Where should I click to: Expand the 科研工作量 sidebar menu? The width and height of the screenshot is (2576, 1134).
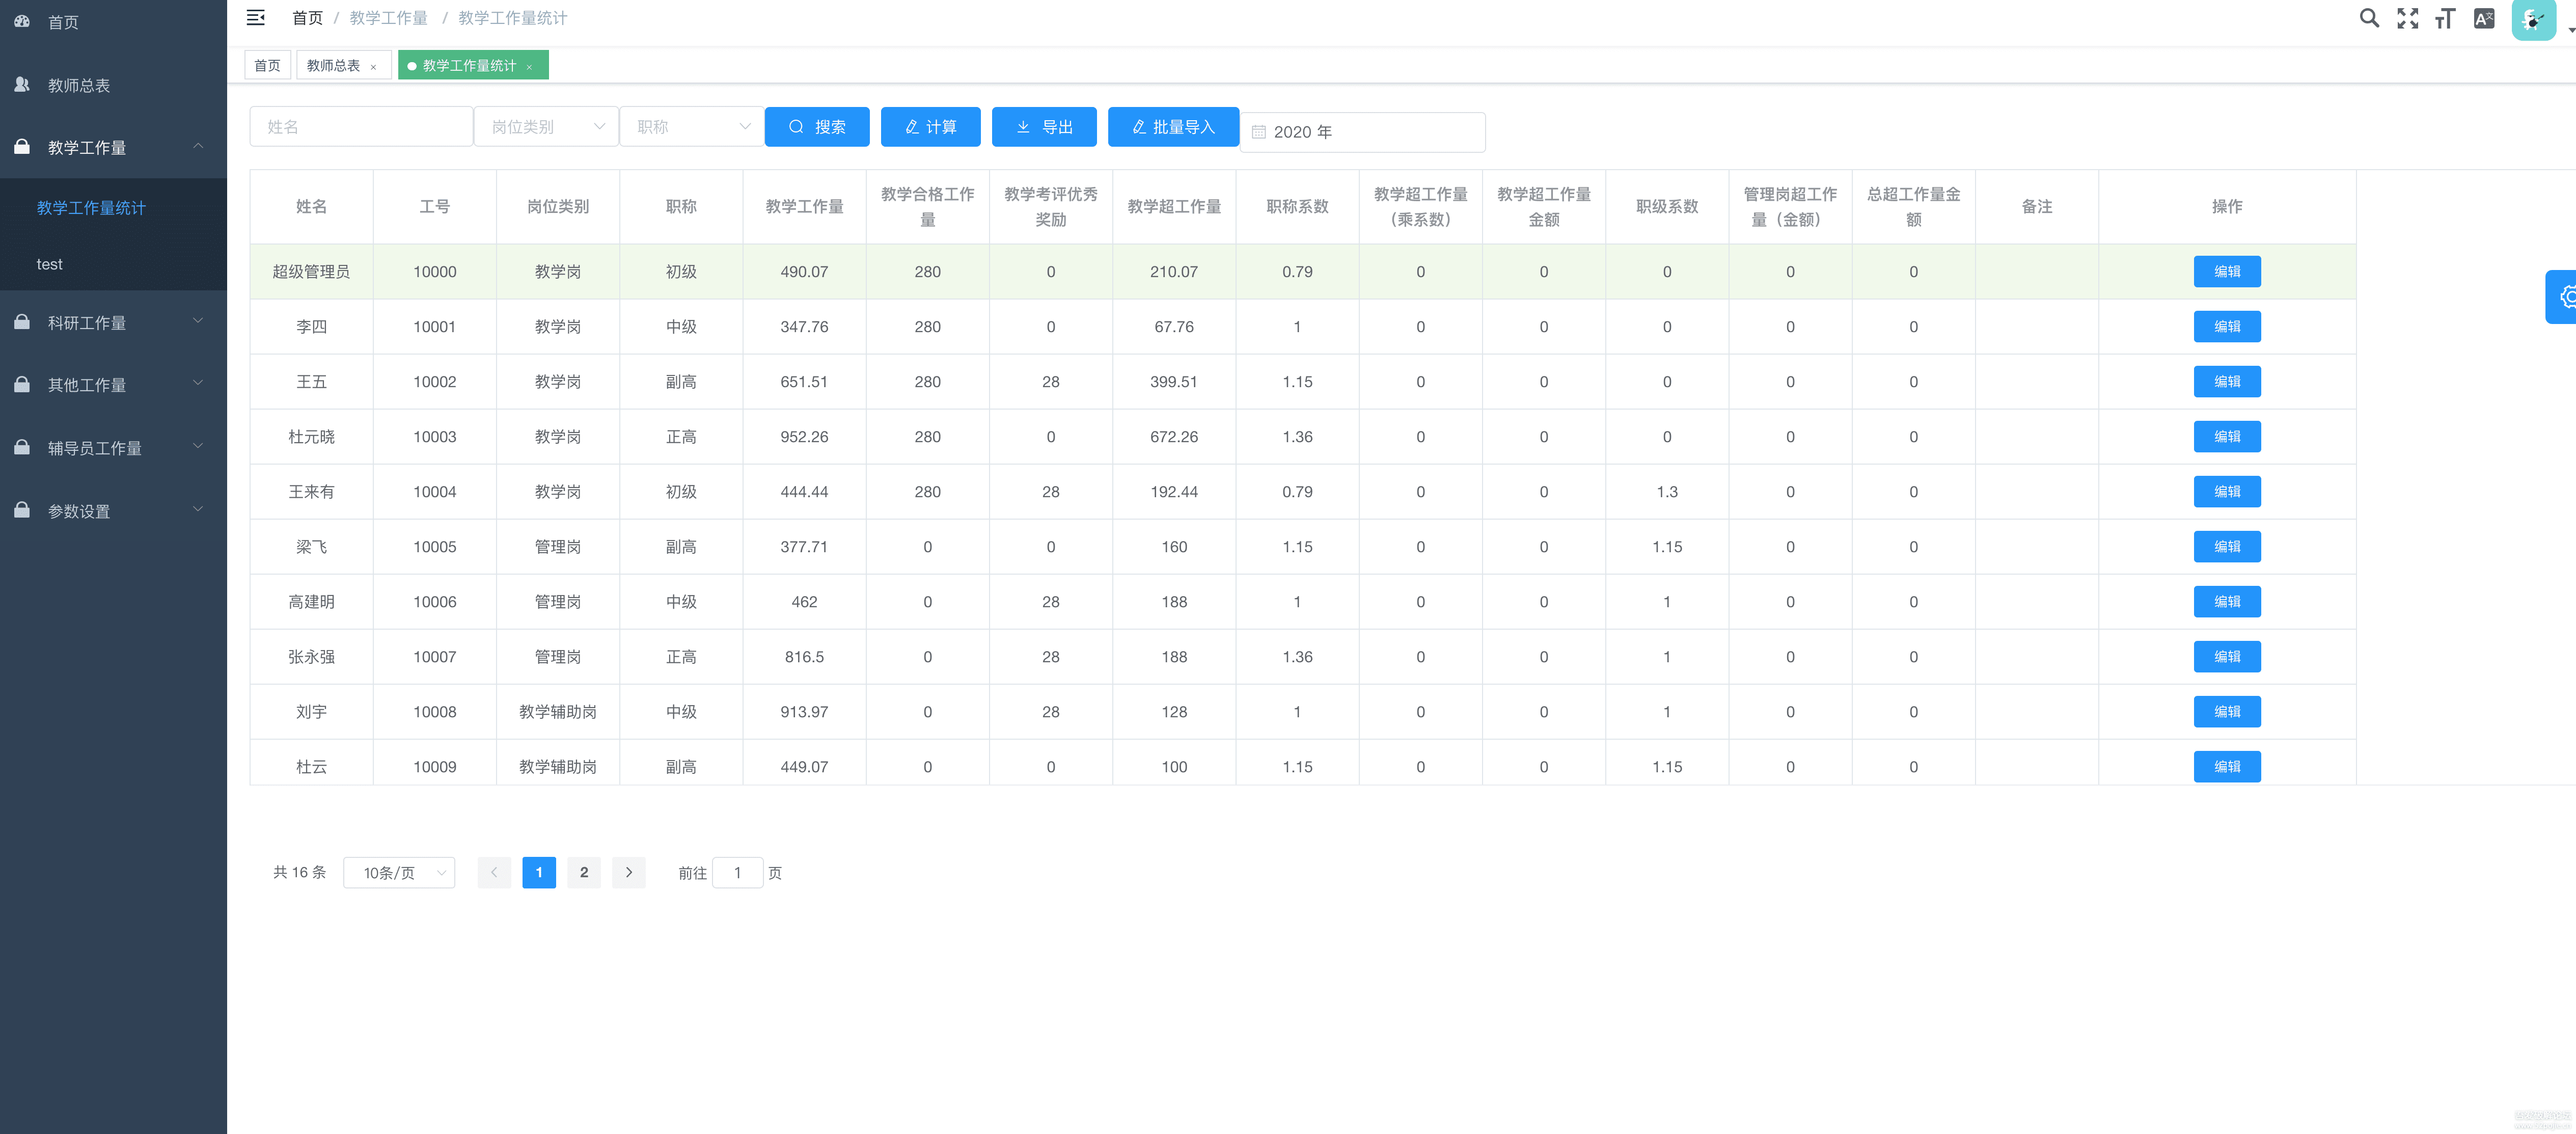(113, 322)
